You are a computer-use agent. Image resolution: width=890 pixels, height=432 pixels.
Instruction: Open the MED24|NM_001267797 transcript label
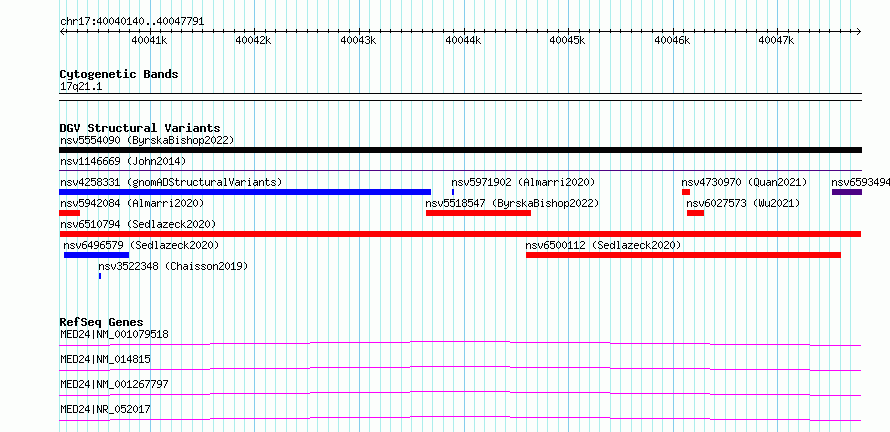(x=114, y=384)
